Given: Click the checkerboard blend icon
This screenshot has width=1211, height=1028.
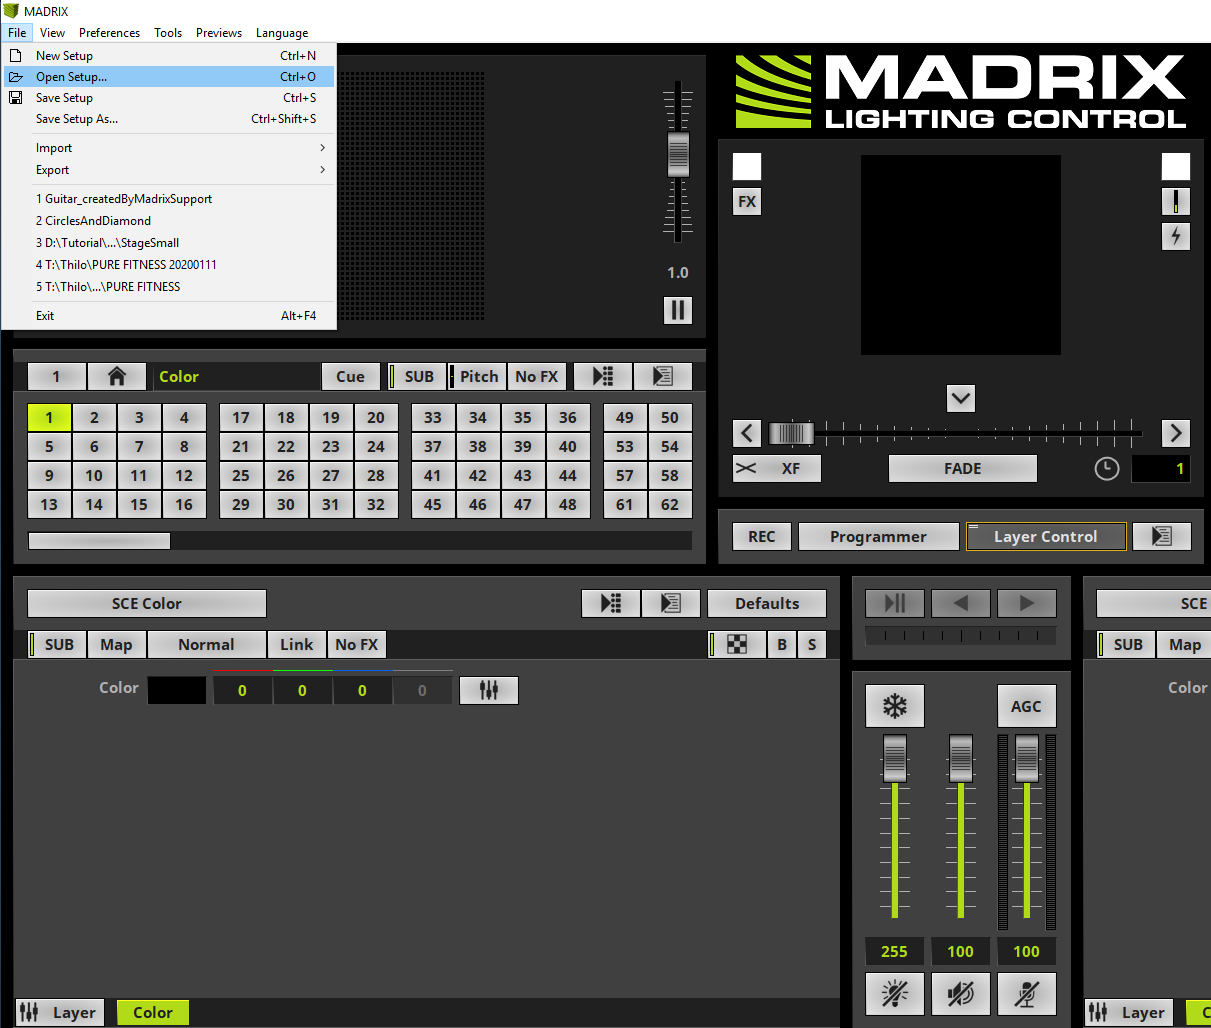Looking at the screenshot, I should point(737,644).
